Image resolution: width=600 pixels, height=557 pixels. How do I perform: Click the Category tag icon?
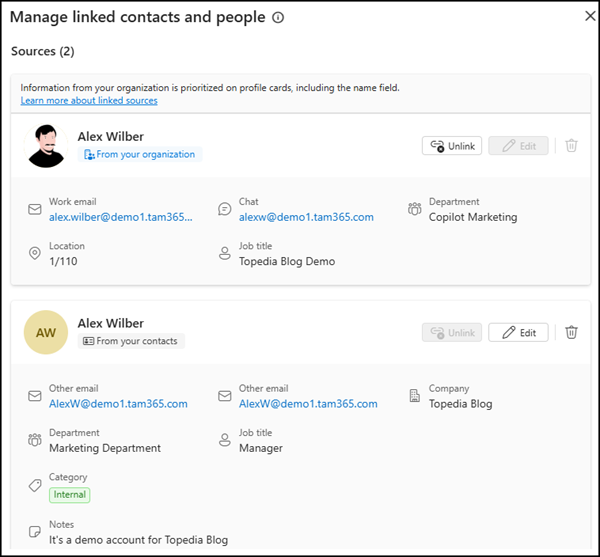(x=35, y=486)
